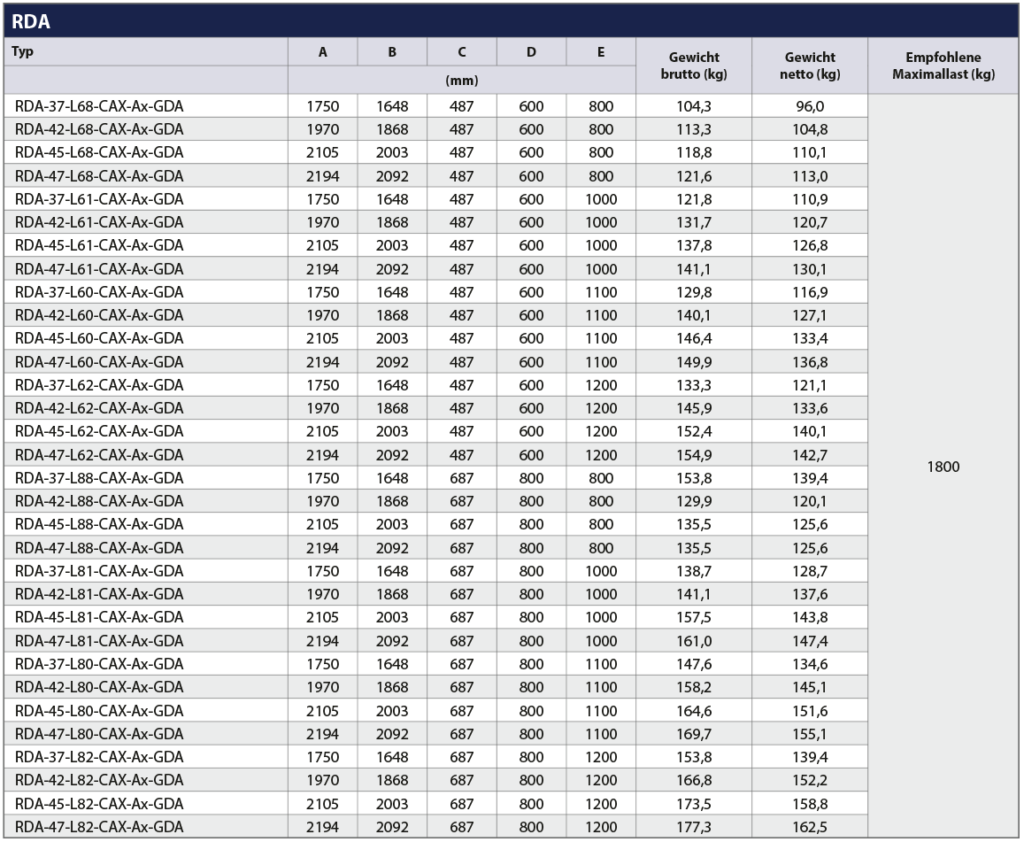This screenshot has width=1024, height=842.
Task: Select gross weight value 177,3
Action: tap(694, 827)
